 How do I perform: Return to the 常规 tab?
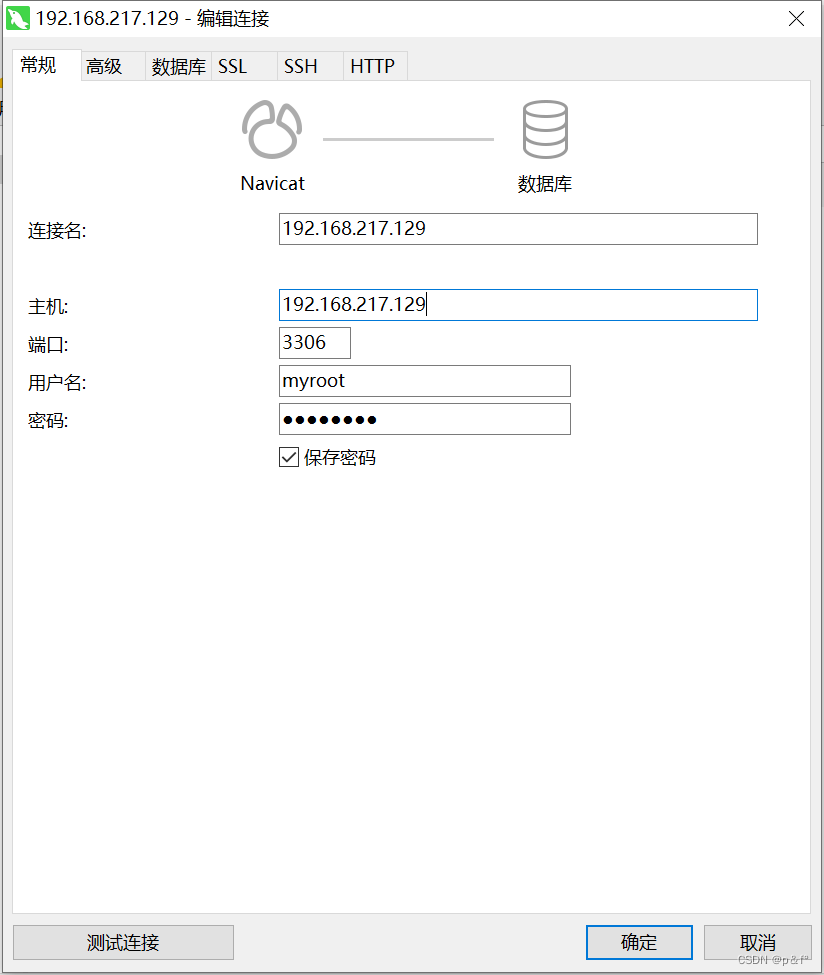[38, 66]
